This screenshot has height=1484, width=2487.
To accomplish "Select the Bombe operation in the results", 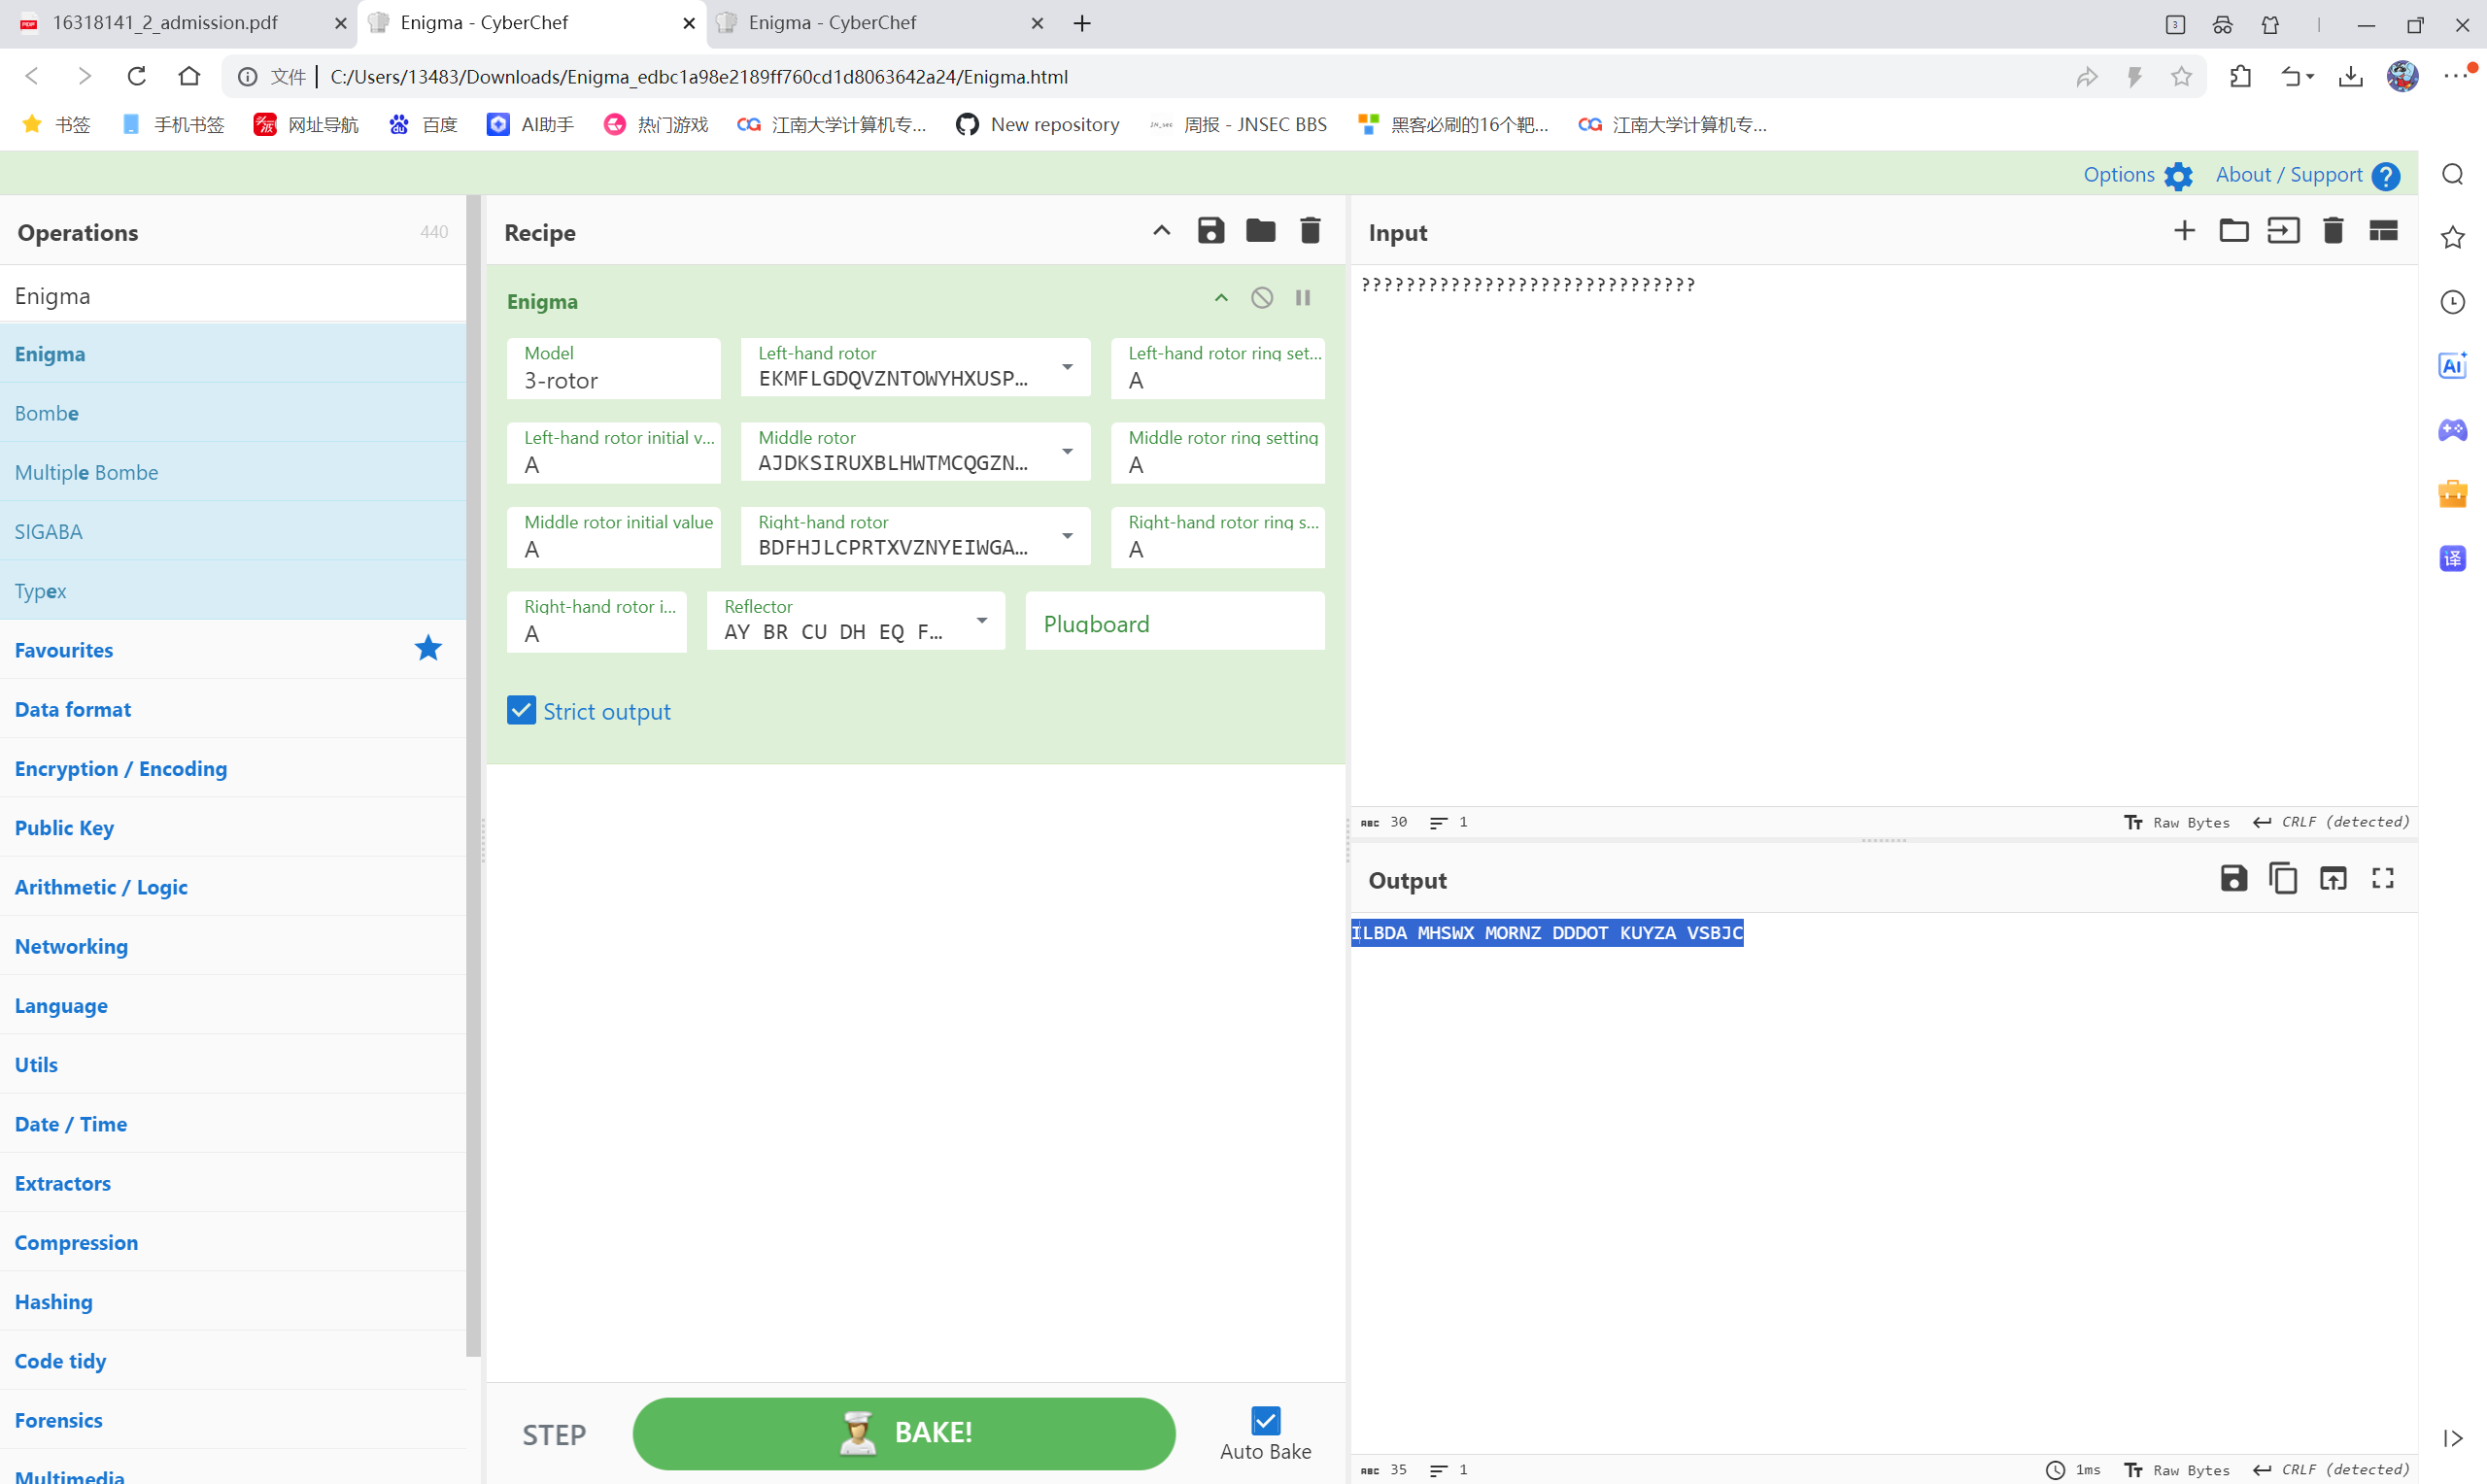I will pyautogui.click(x=47, y=413).
